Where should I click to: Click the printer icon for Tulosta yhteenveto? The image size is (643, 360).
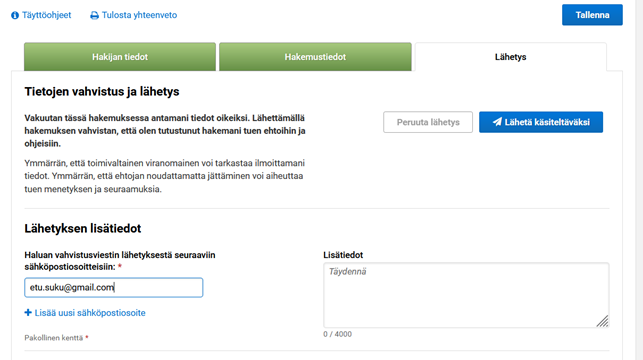coord(94,16)
